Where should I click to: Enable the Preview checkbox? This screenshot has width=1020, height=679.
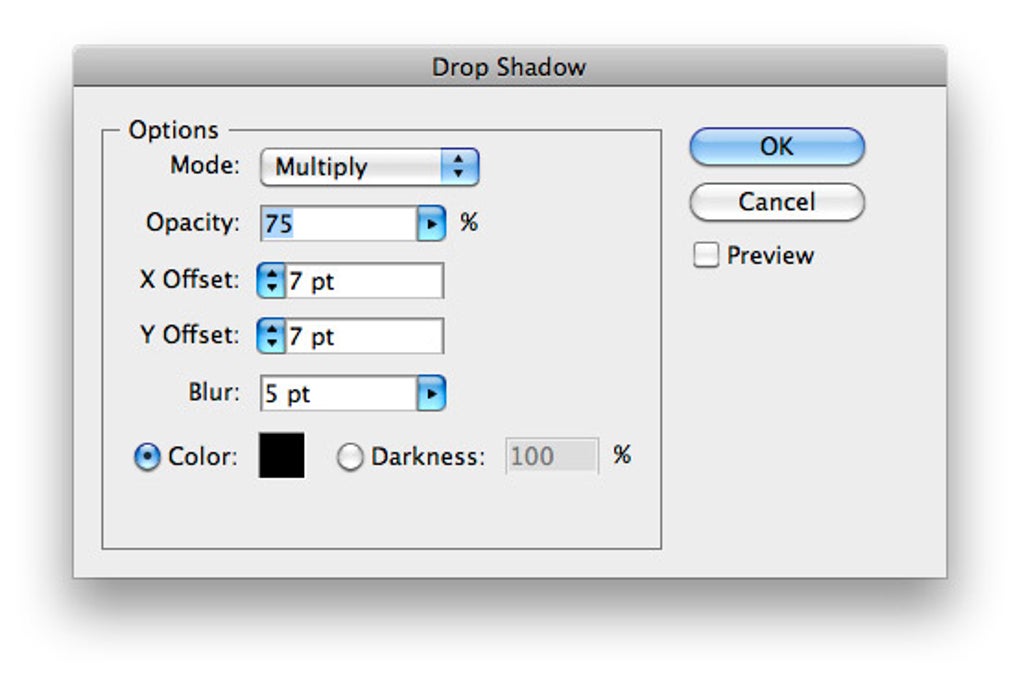[x=706, y=256]
